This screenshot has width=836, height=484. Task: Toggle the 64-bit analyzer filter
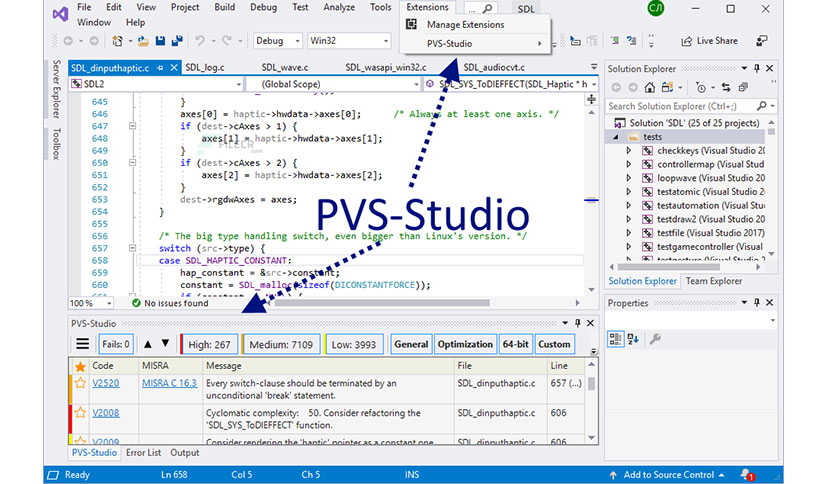515,344
